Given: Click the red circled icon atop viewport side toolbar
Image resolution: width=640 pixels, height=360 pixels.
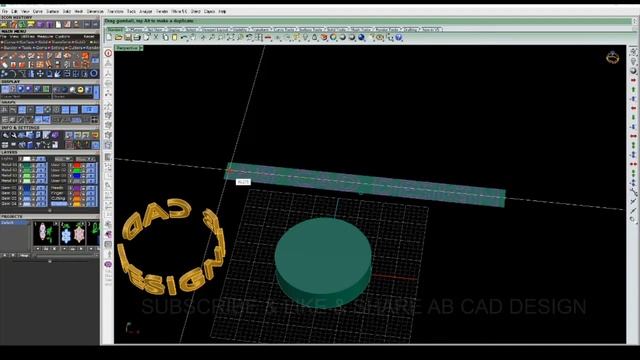Looking at the screenshot, I should point(108,53).
